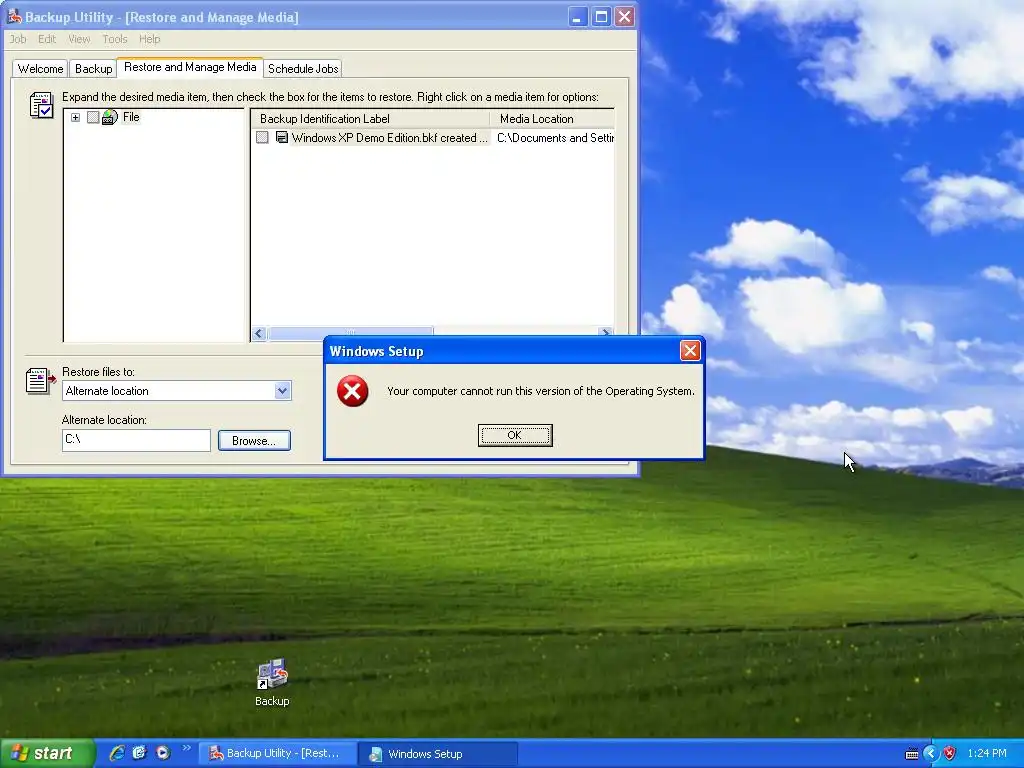Viewport: 1024px width, 768px height.
Task: Click the Alternate location text field
Action: point(136,440)
